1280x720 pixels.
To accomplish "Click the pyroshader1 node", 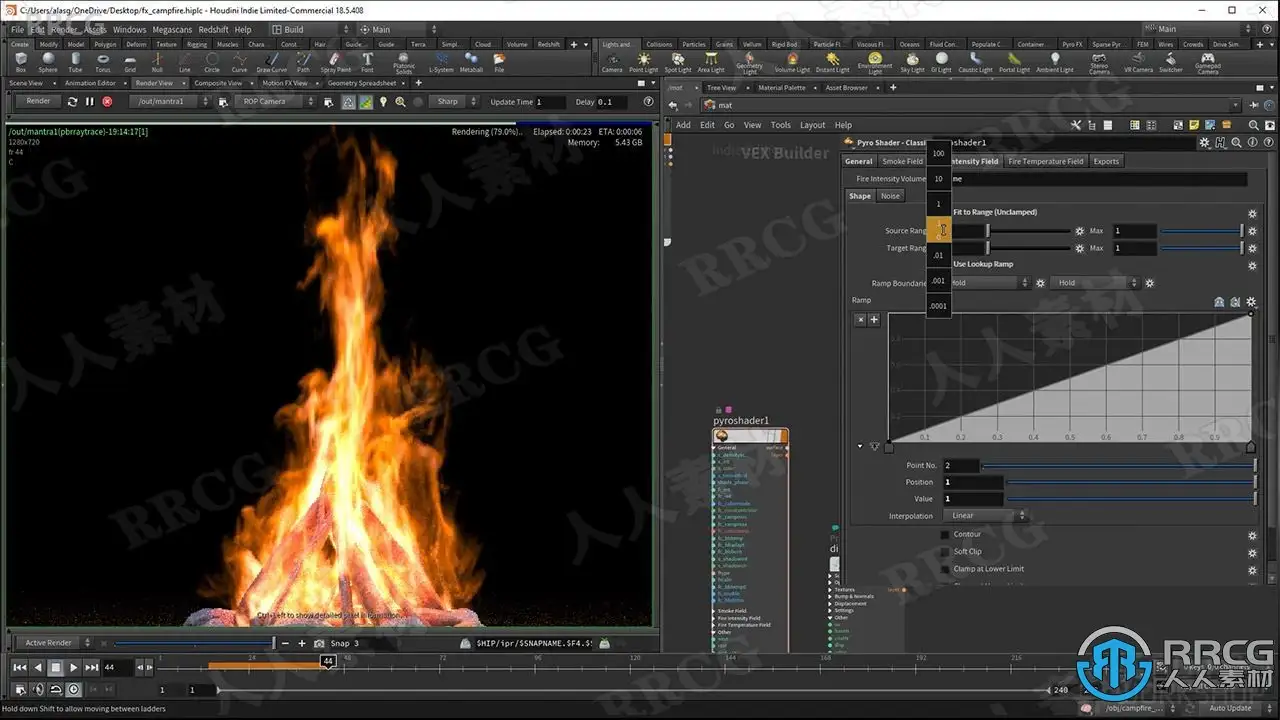I will click(x=750, y=435).
